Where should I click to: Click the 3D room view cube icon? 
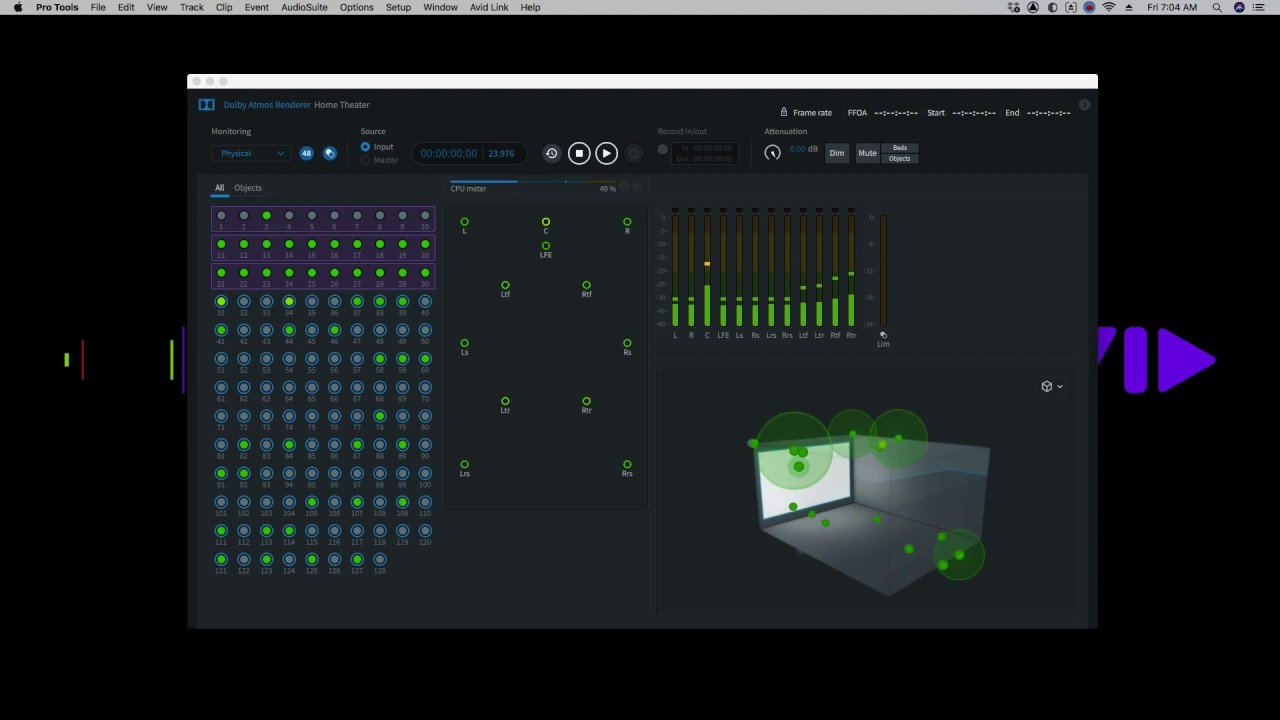point(1047,386)
